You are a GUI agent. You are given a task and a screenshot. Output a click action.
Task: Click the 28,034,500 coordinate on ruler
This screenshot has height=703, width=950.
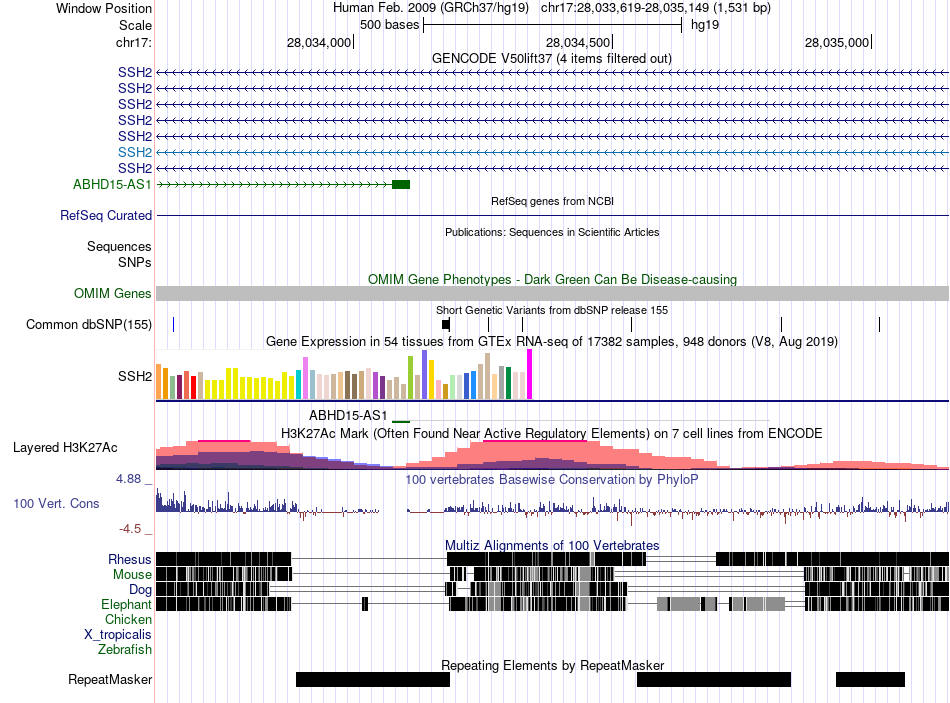pyautogui.click(x=578, y=42)
